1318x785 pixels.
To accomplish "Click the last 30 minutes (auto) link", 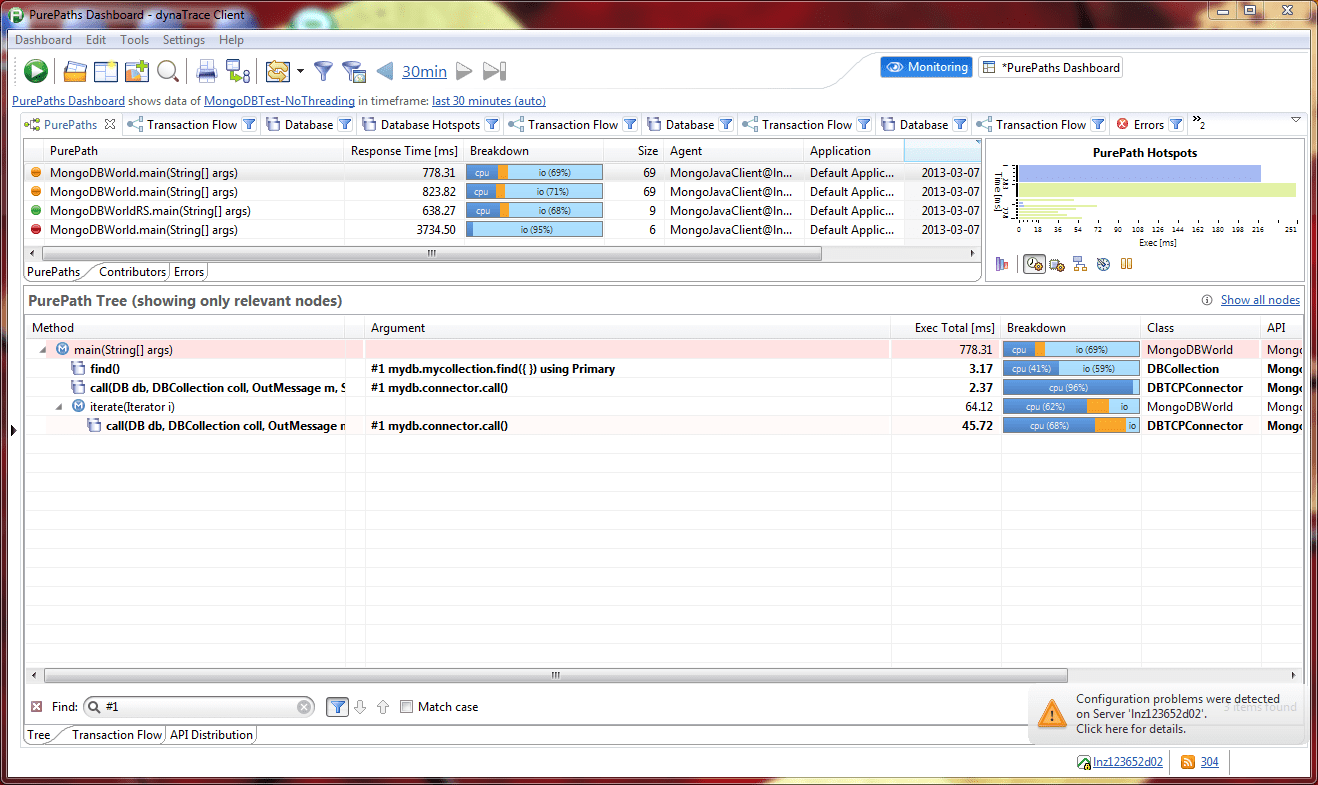I will [x=489, y=101].
